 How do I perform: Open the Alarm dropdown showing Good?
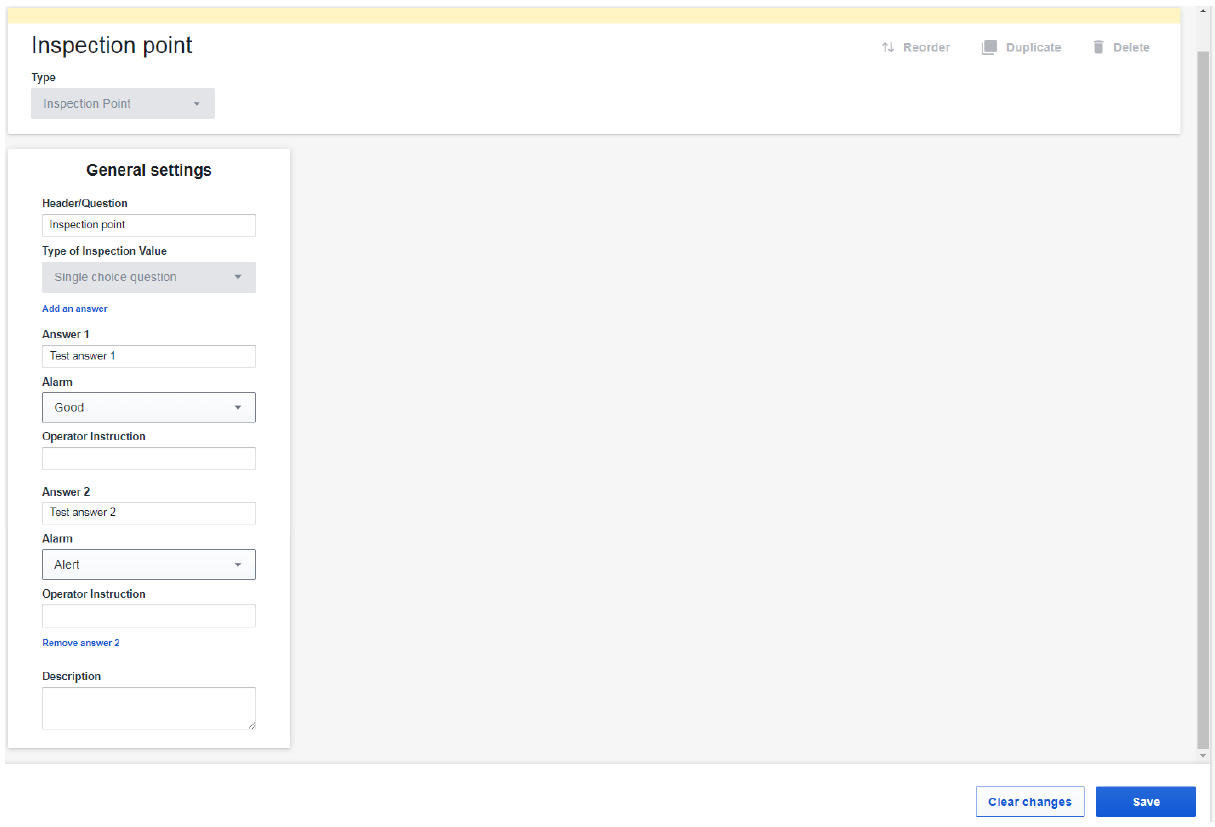click(x=149, y=407)
